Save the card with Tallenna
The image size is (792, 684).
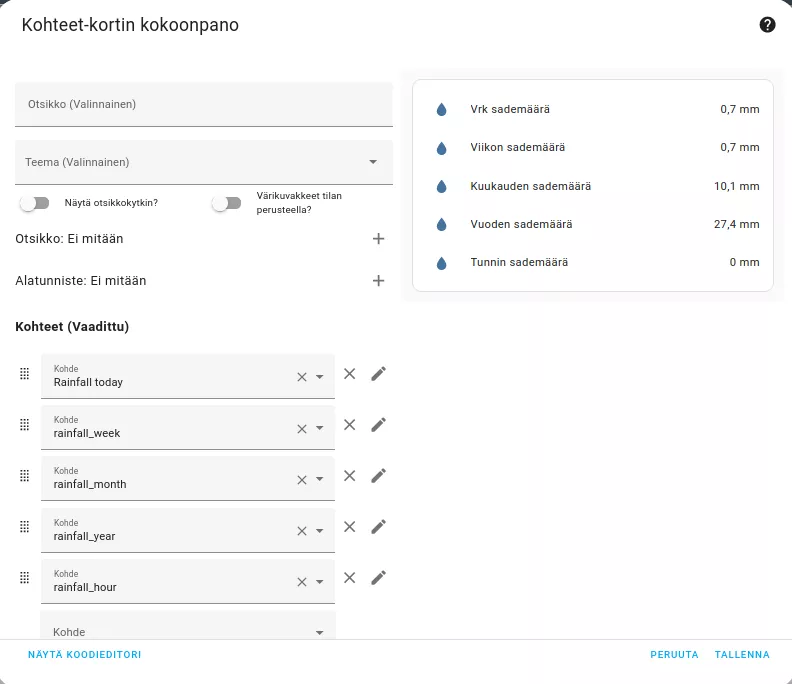tap(742, 655)
